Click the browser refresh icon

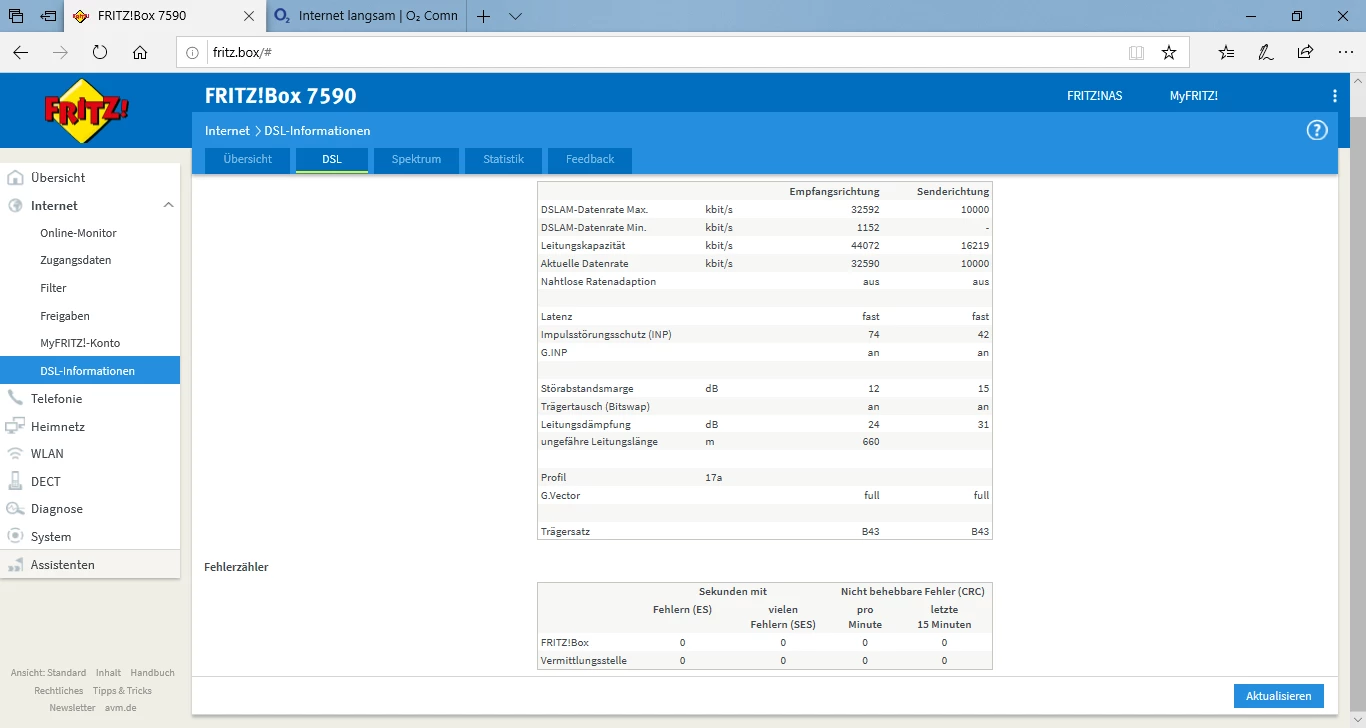100,53
